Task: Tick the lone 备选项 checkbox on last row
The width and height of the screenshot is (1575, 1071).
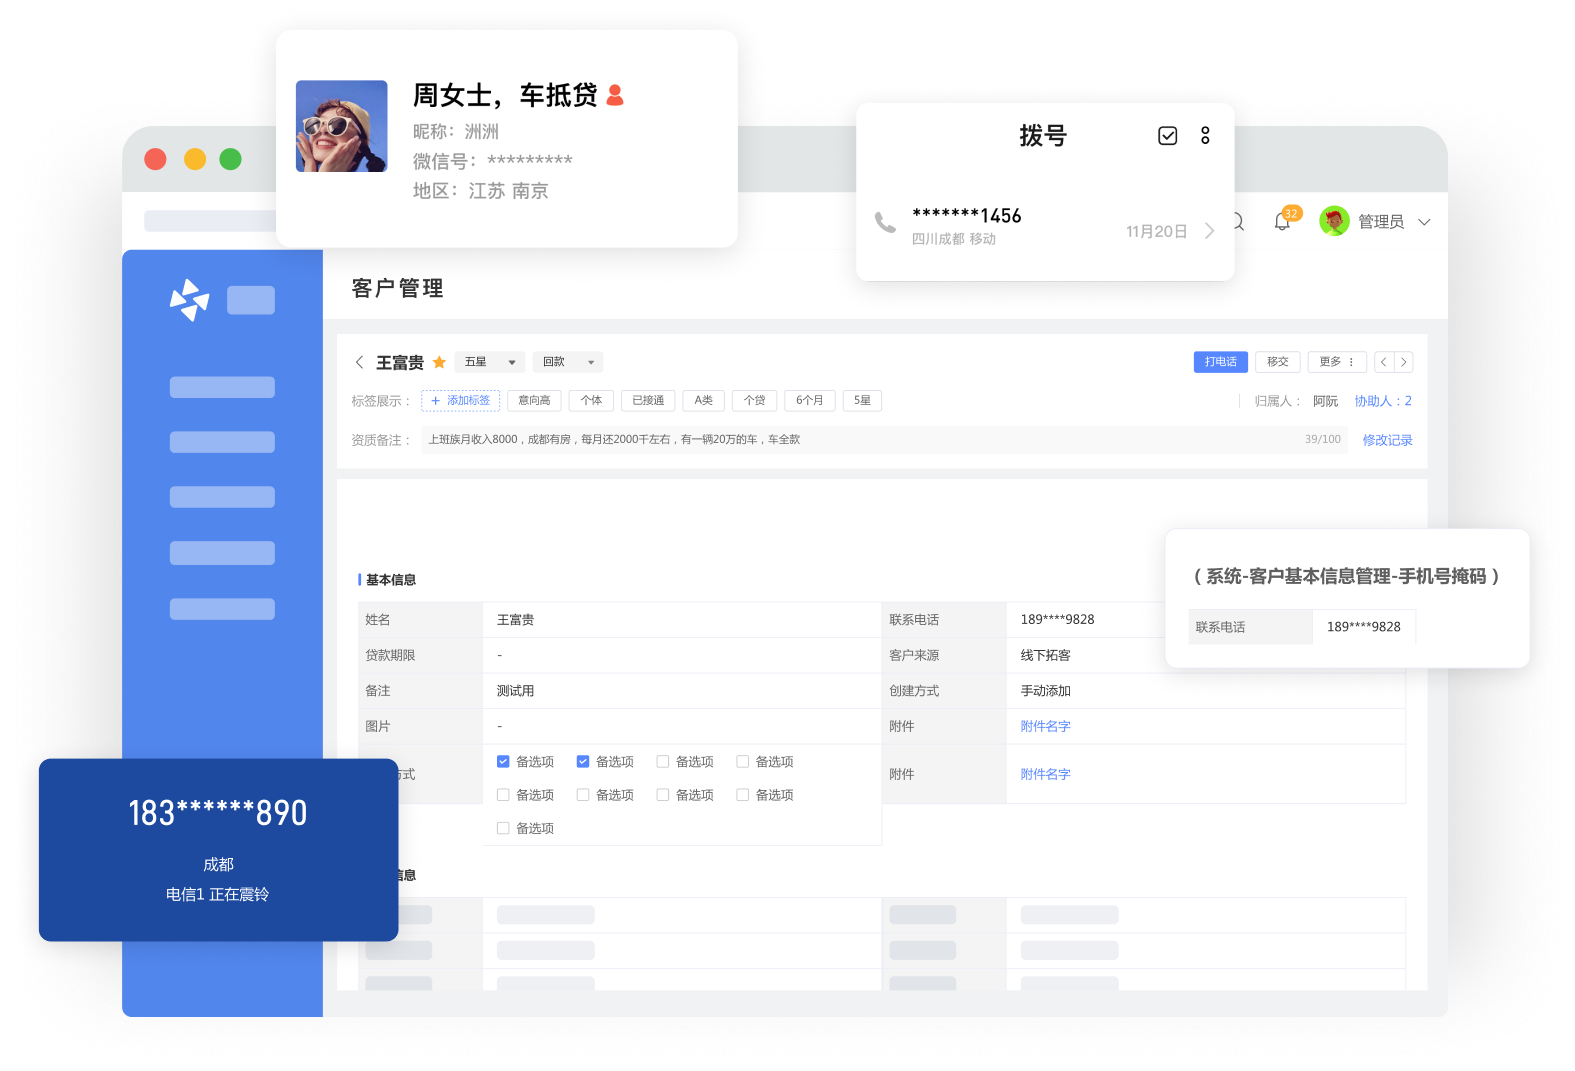Action: [x=503, y=828]
